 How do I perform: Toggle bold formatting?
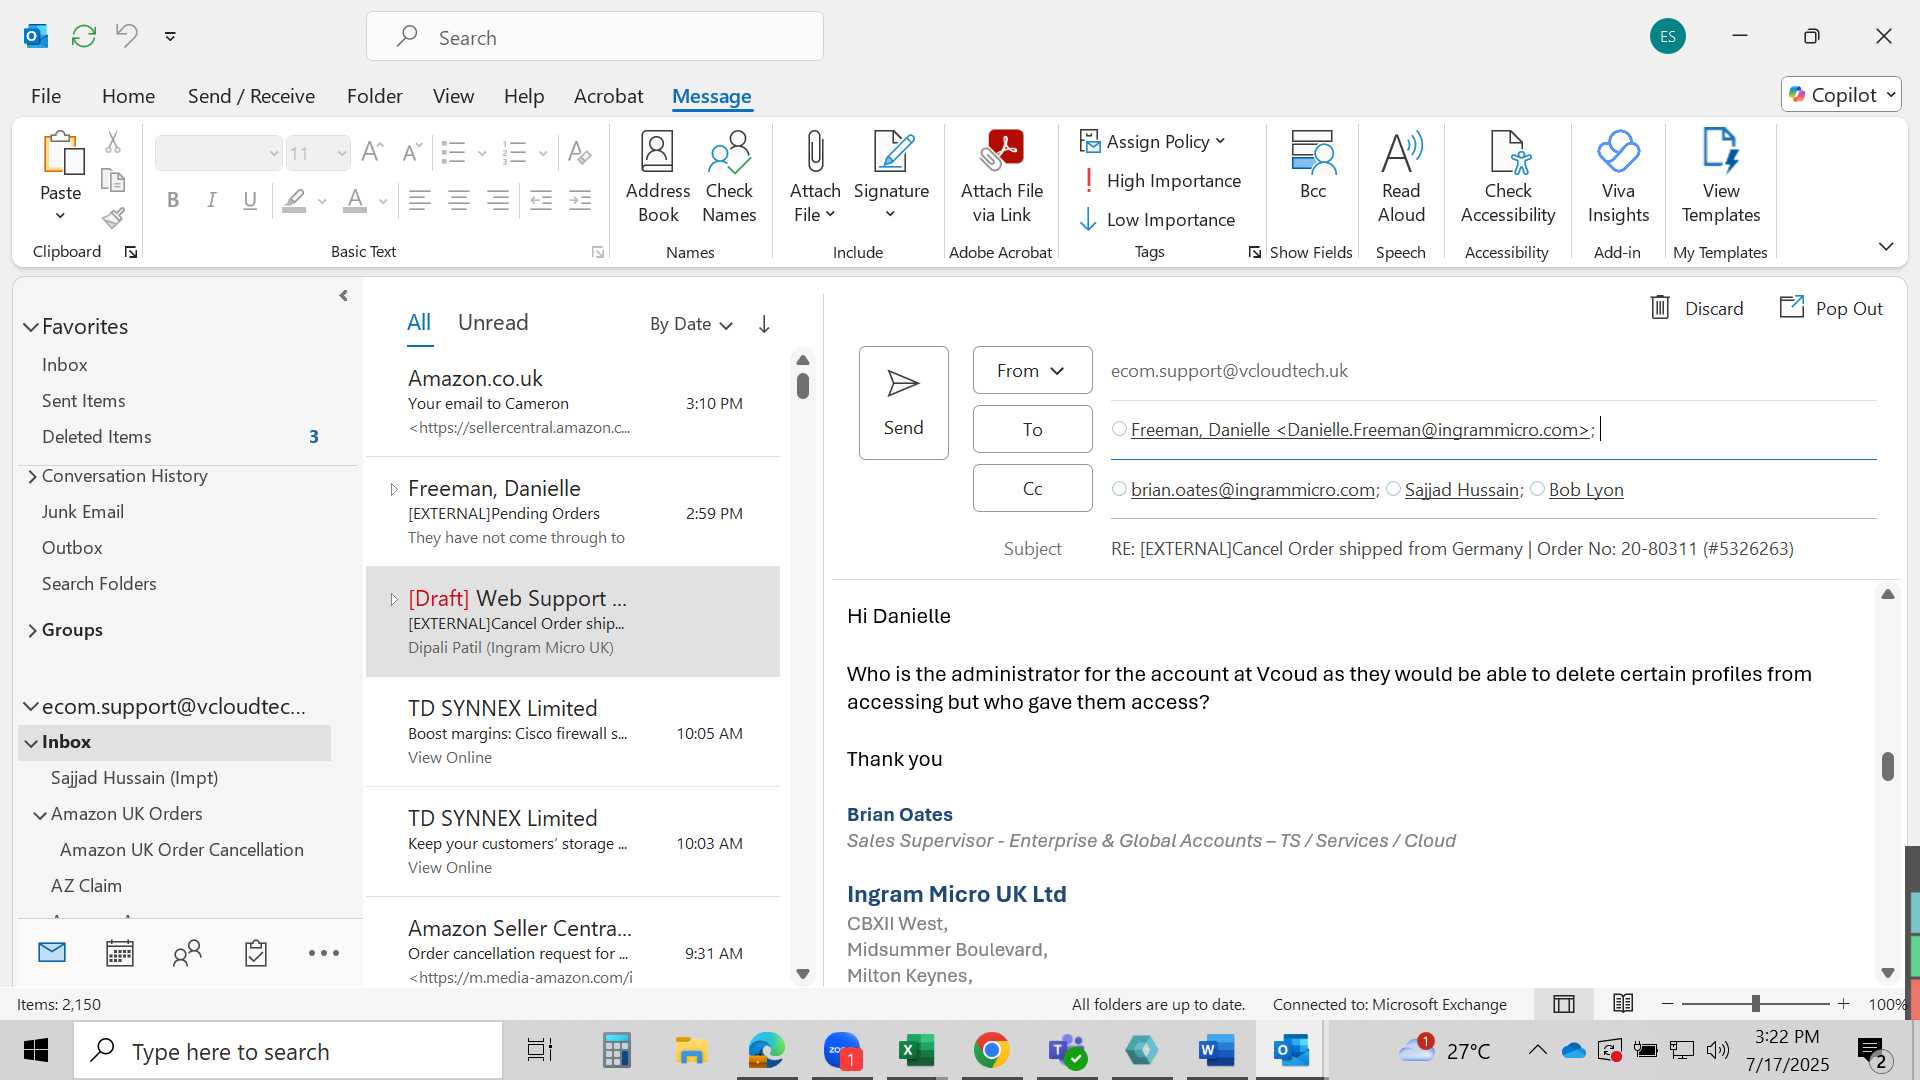click(x=173, y=201)
